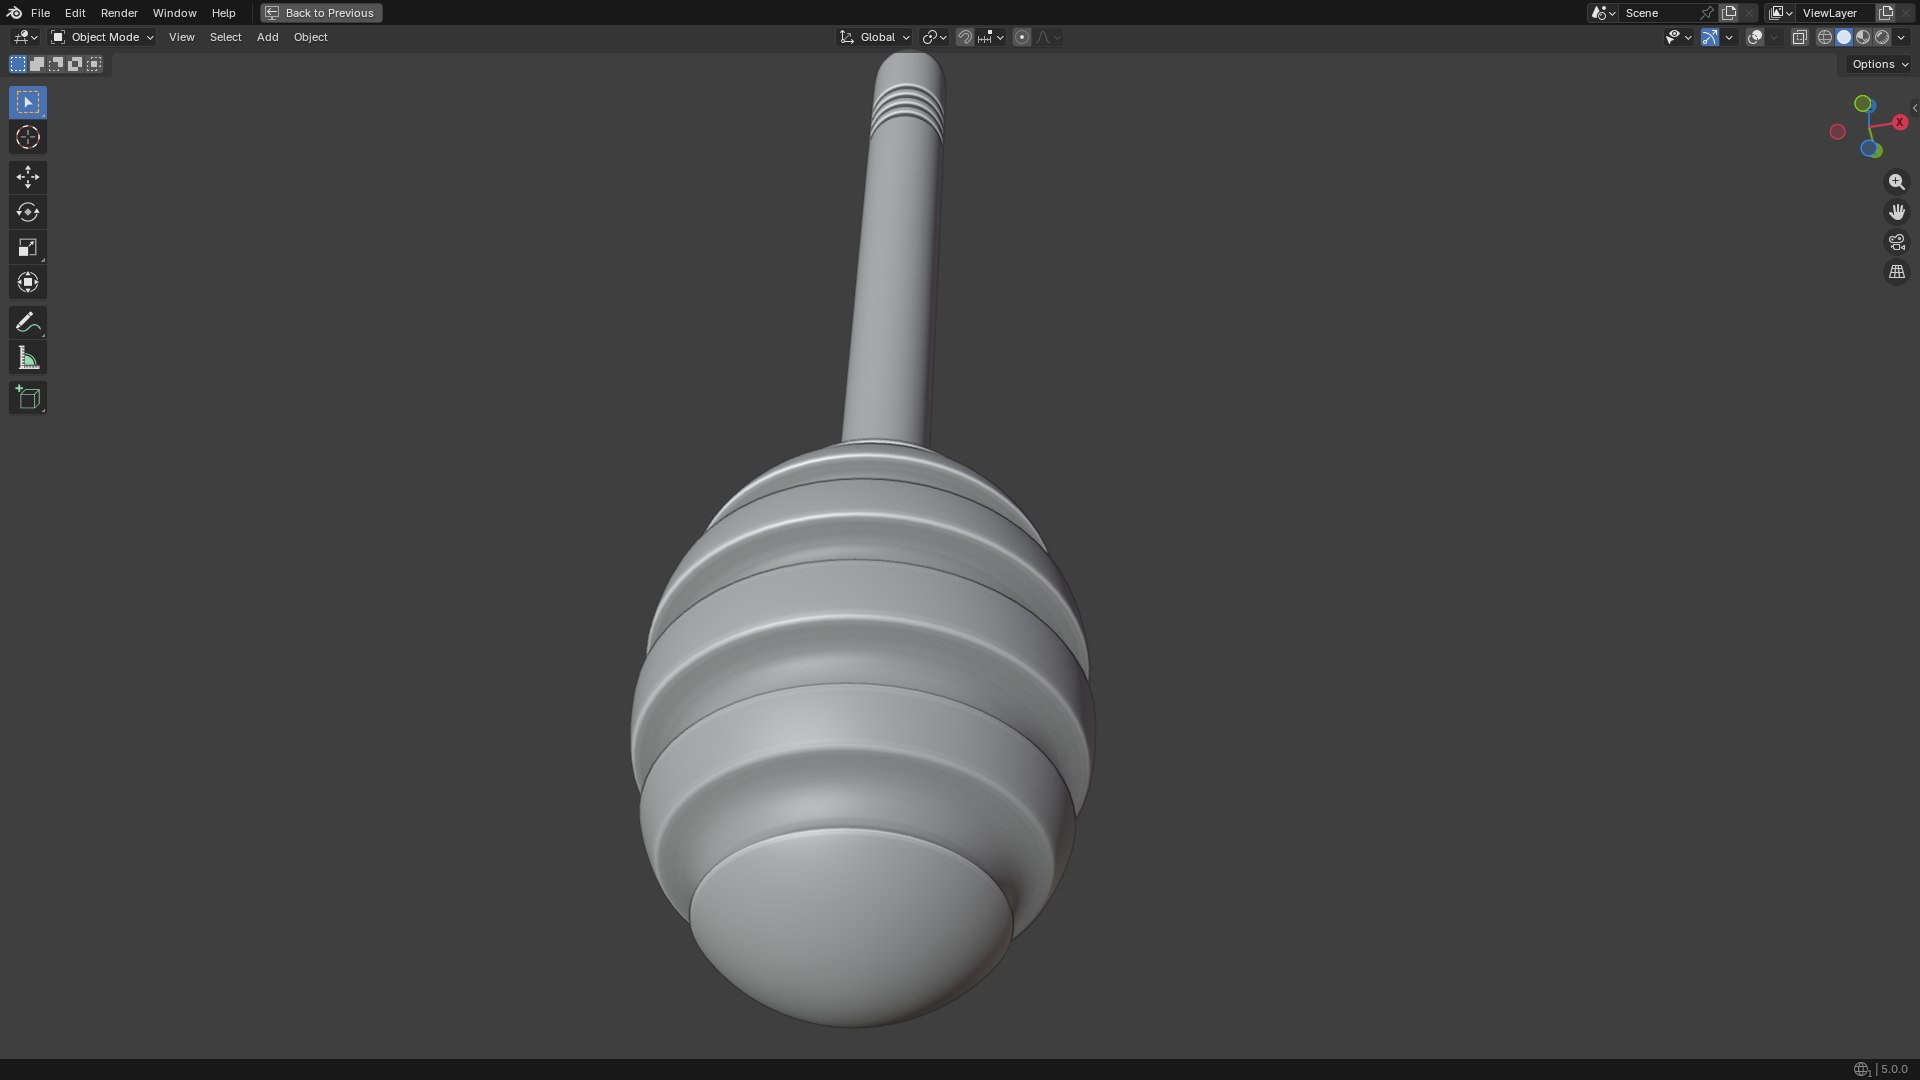The image size is (1920, 1080).
Task: Open the viewport shading options dropdown
Action: (x=1901, y=37)
